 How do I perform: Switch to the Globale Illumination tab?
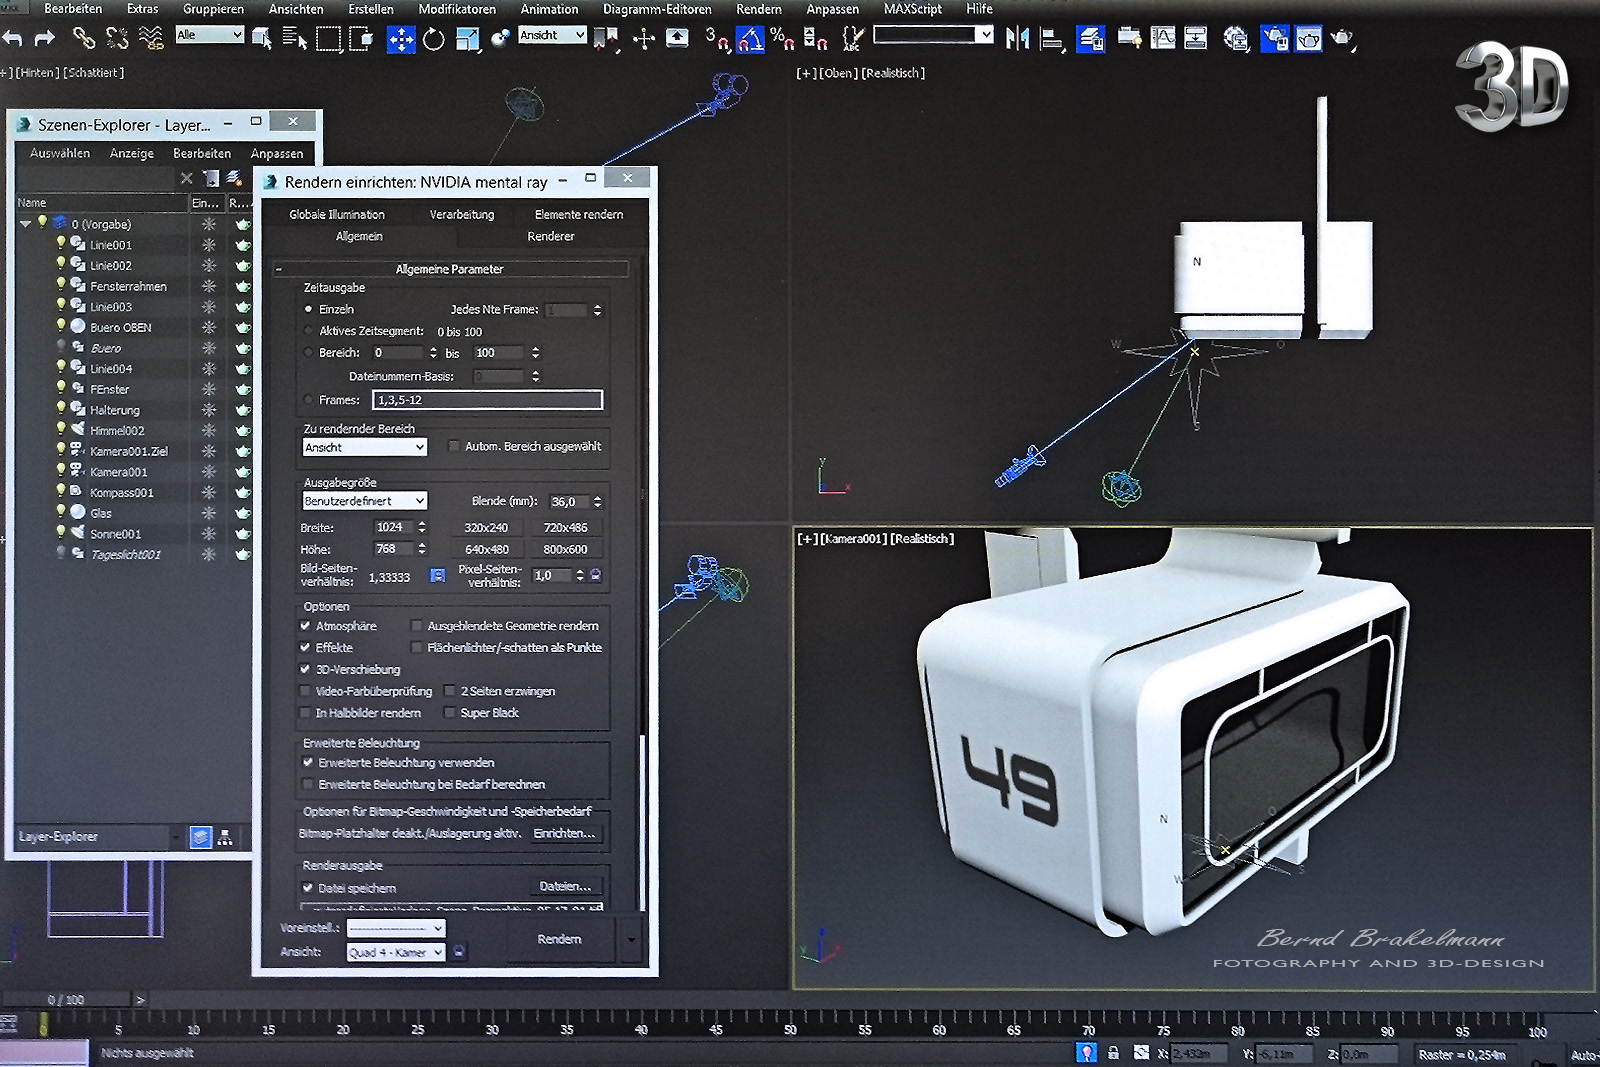(337, 214)
